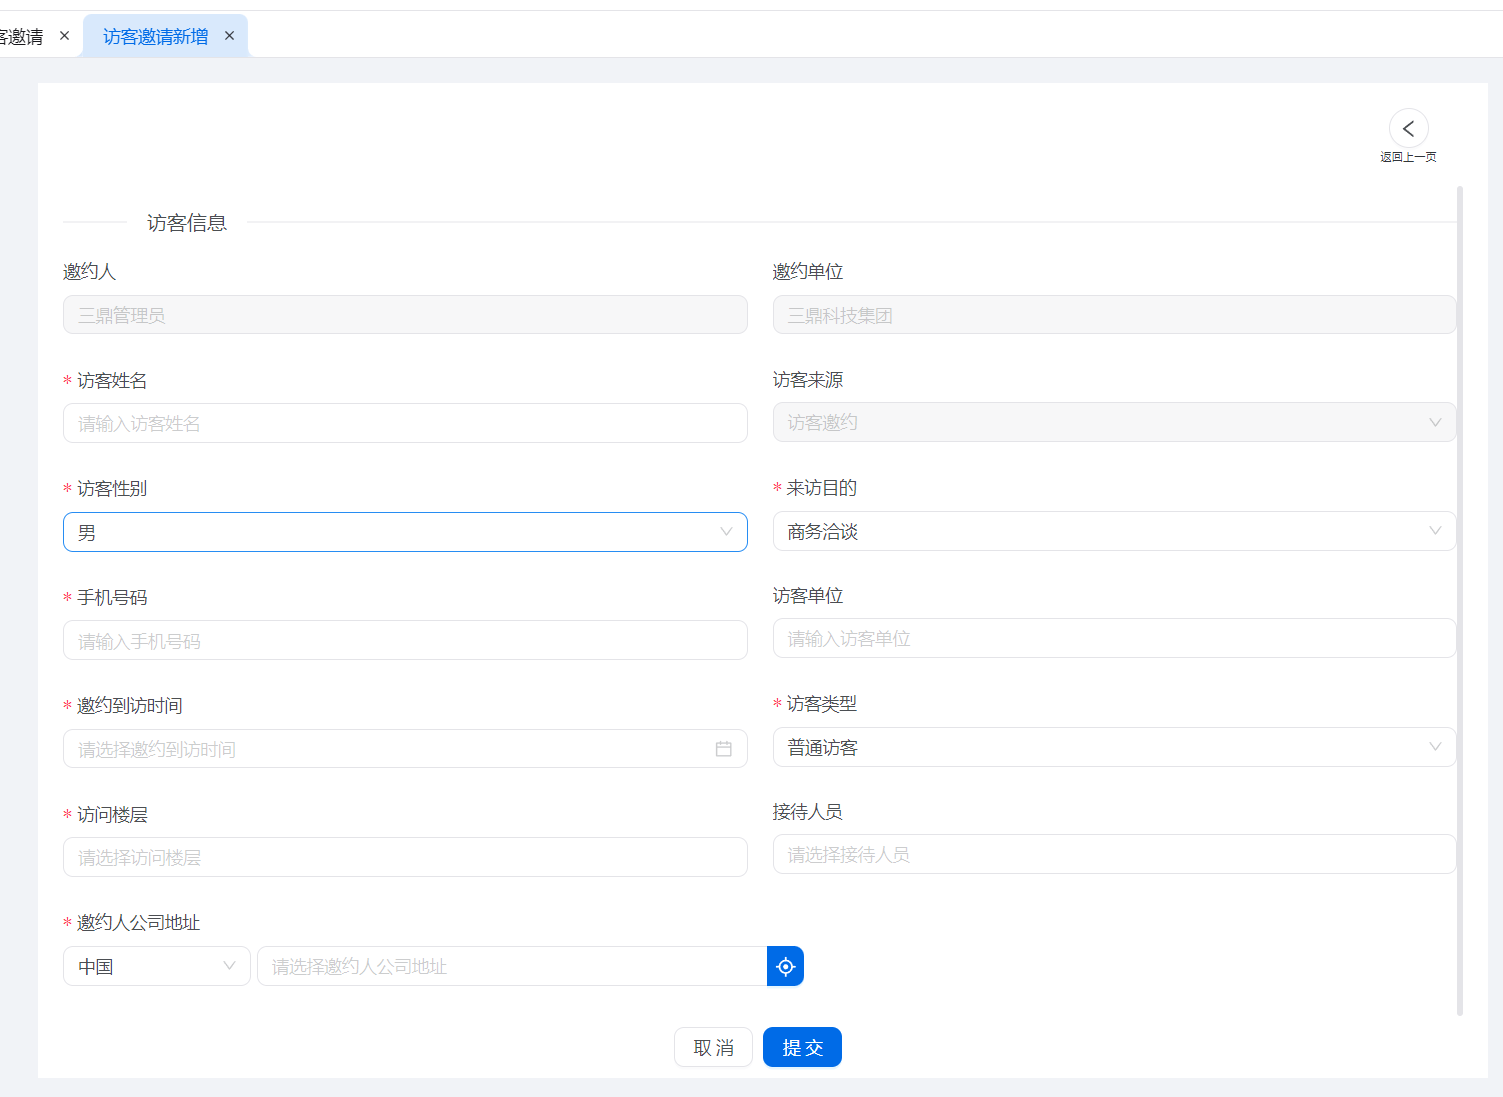Click the disabled 访客来源 dropdown arrow
The height and width of the screenshot is (1097, 1503).
(x=1435, y=422)
